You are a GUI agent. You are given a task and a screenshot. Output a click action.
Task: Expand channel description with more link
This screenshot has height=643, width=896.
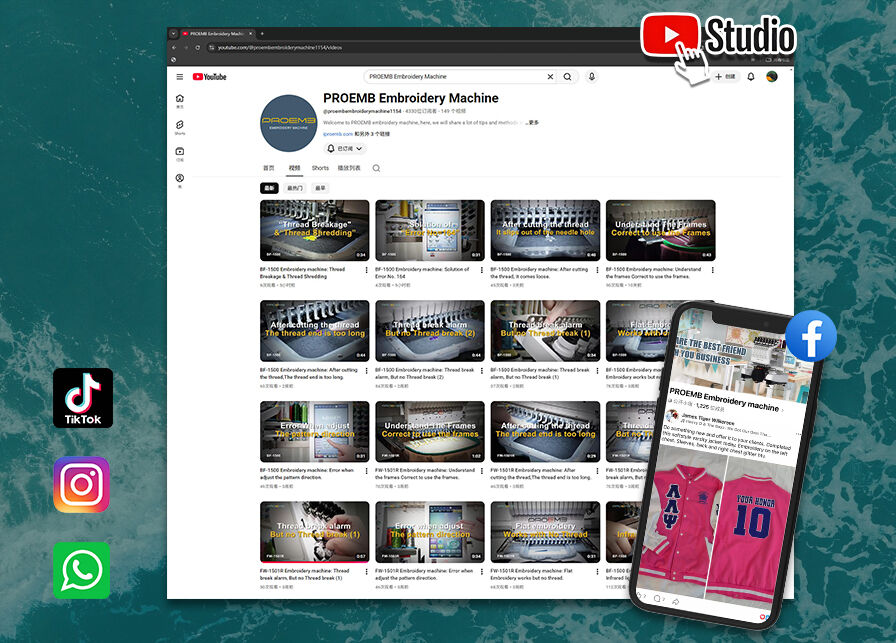tap(533, 123)
